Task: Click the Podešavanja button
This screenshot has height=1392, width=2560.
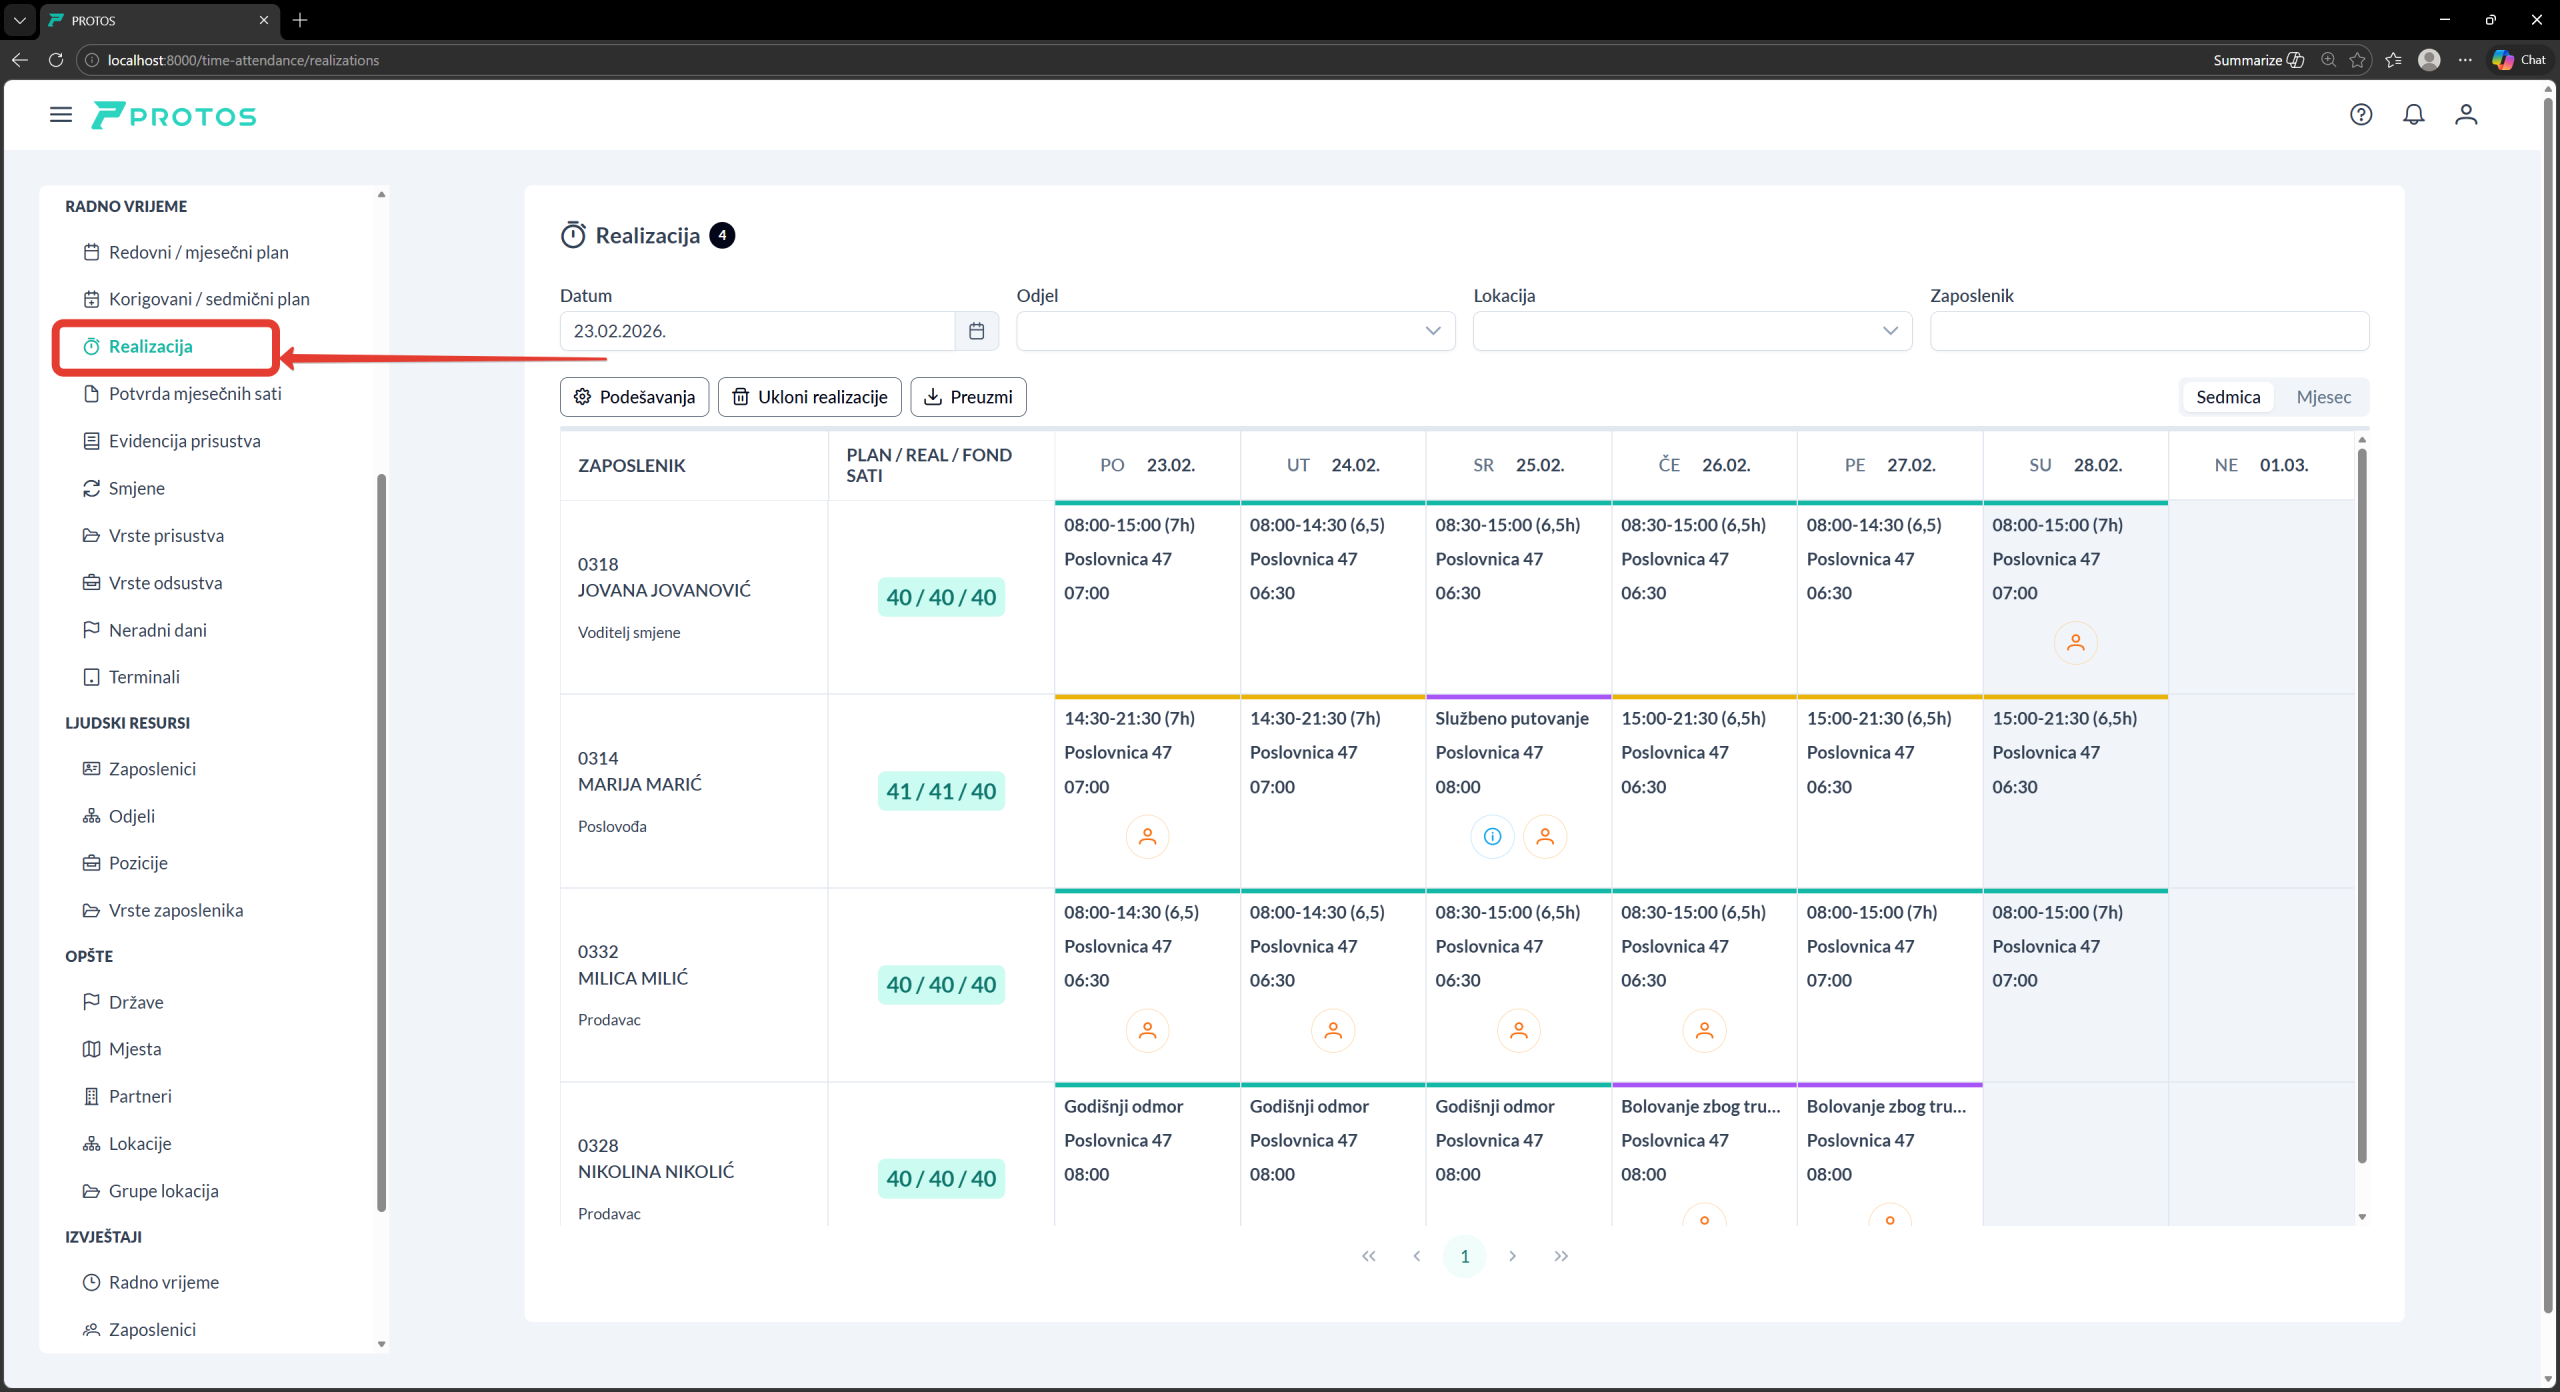Action: [634, 397]
